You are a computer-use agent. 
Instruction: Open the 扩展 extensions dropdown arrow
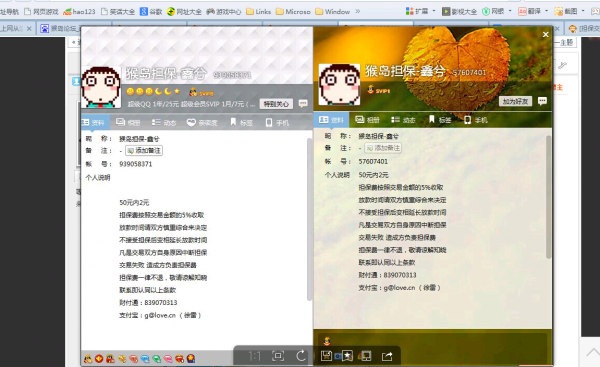(x=434, y=11)
